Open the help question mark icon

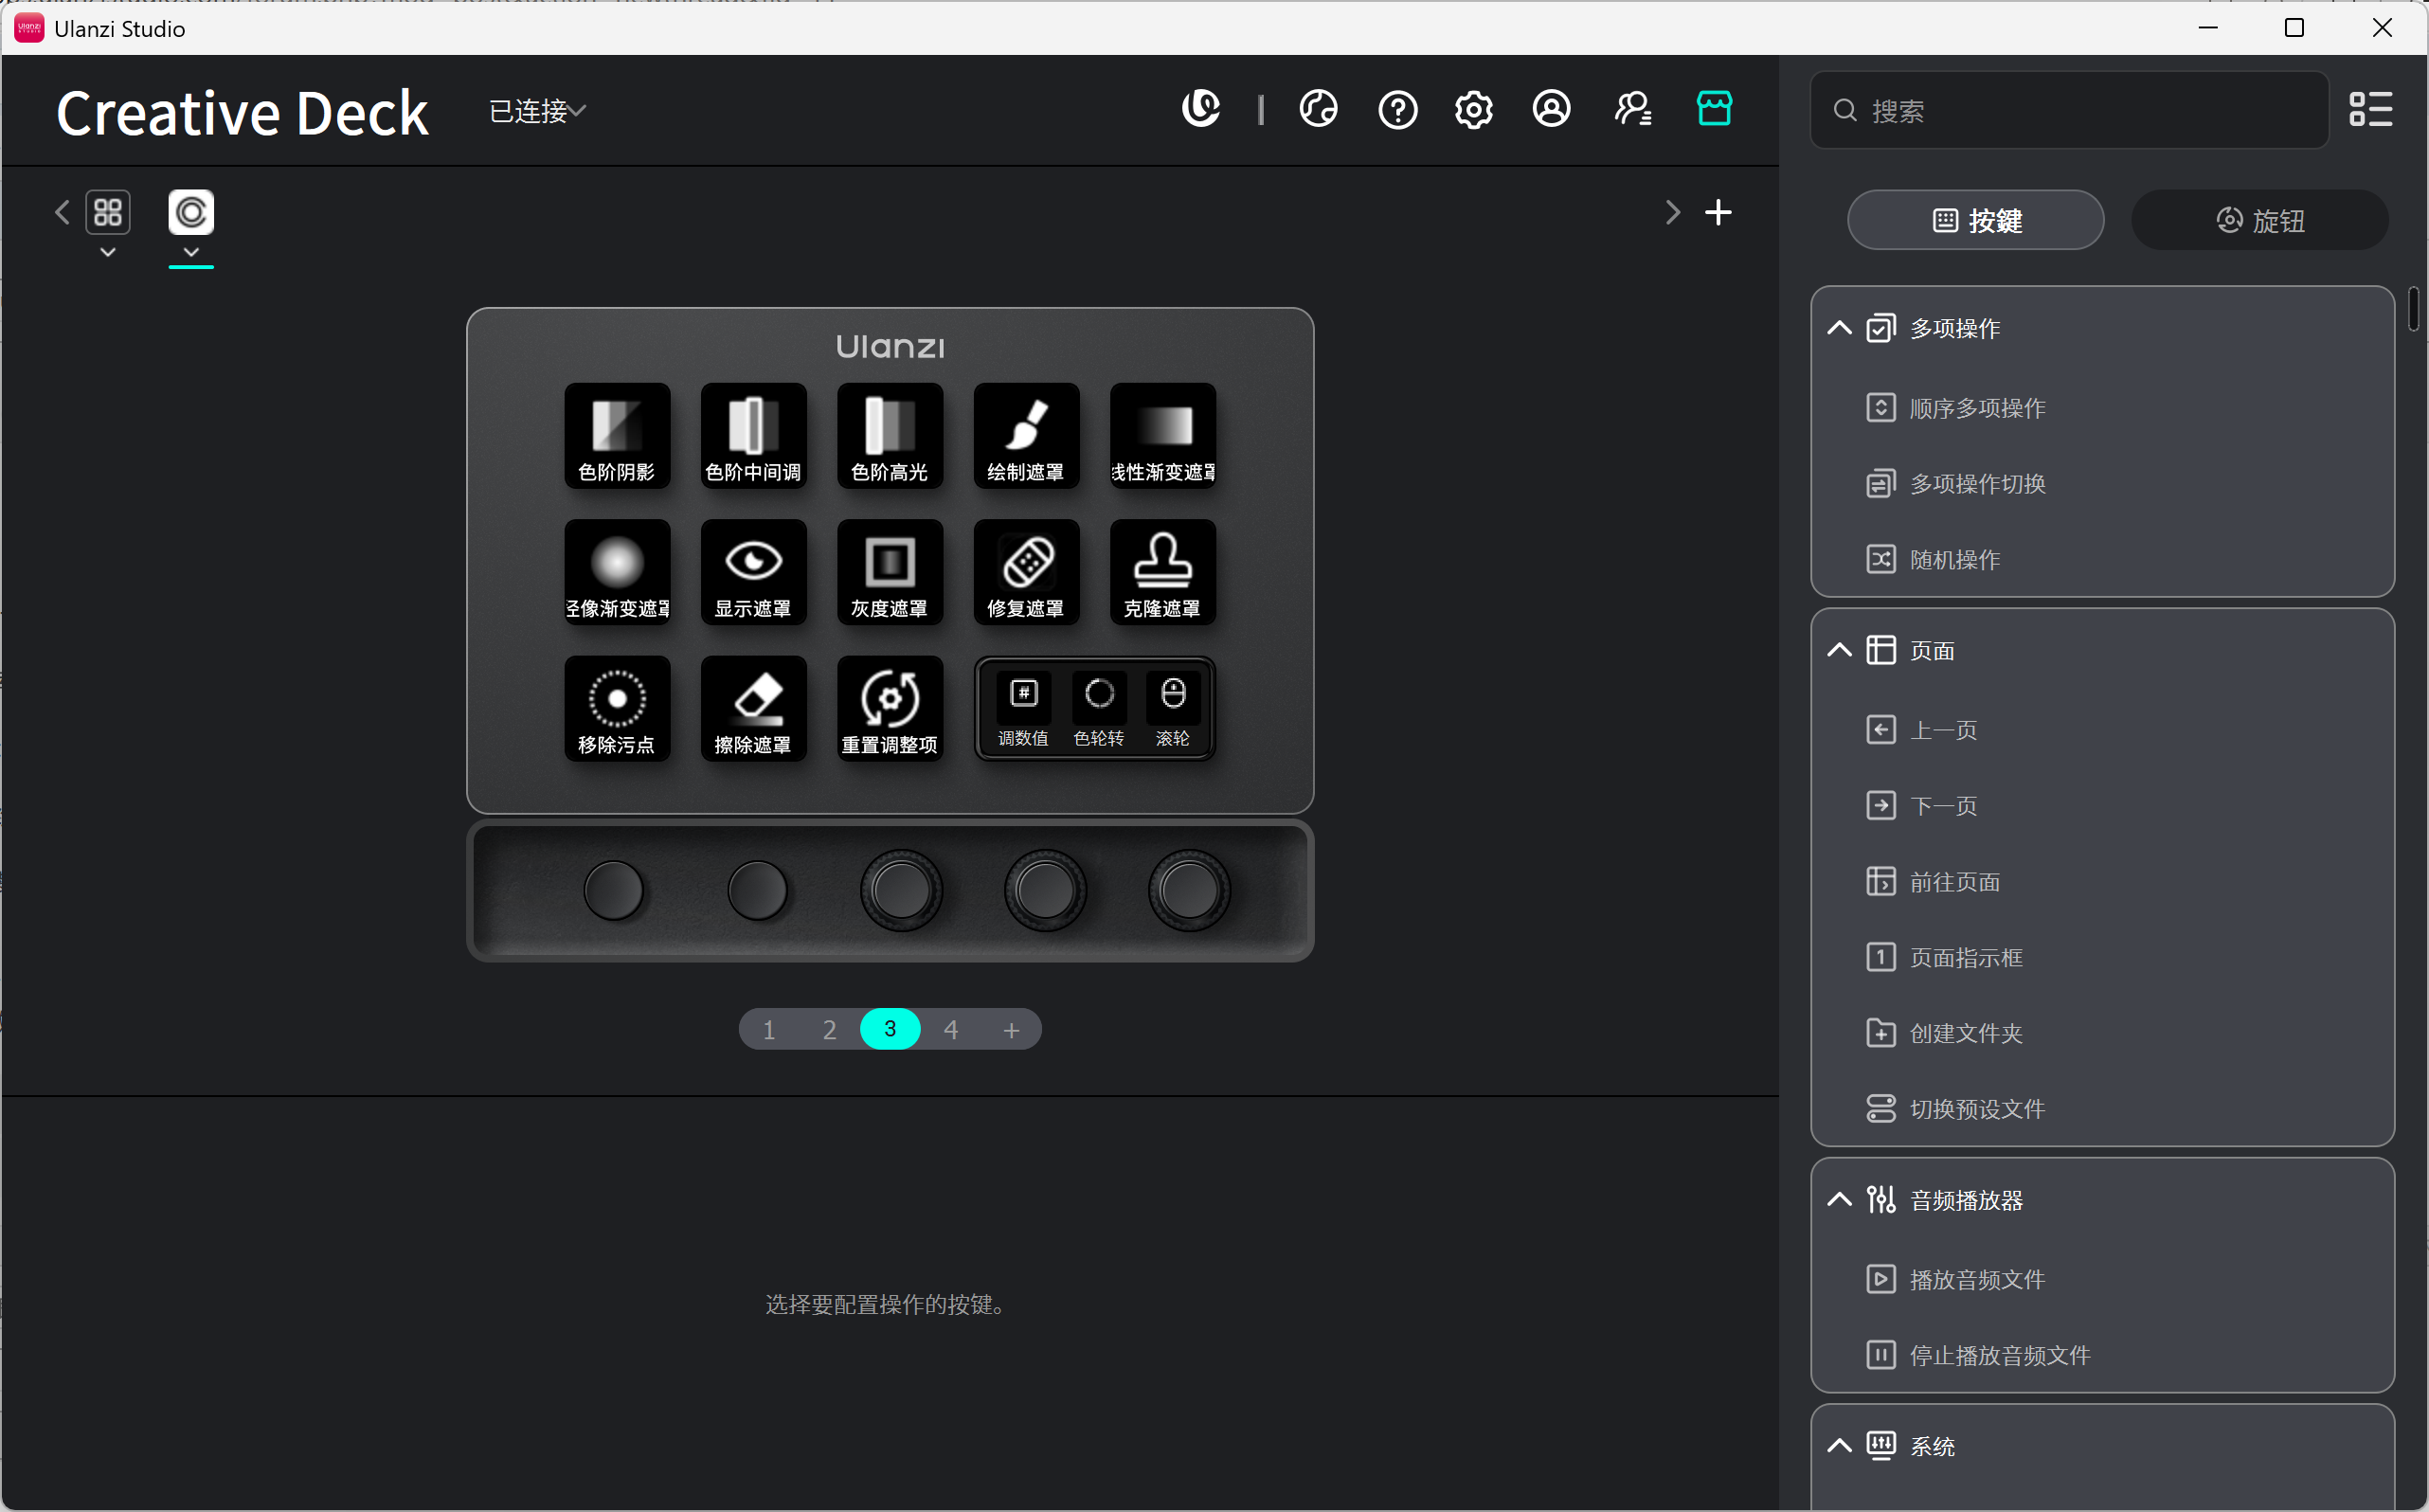point(1397,109)
